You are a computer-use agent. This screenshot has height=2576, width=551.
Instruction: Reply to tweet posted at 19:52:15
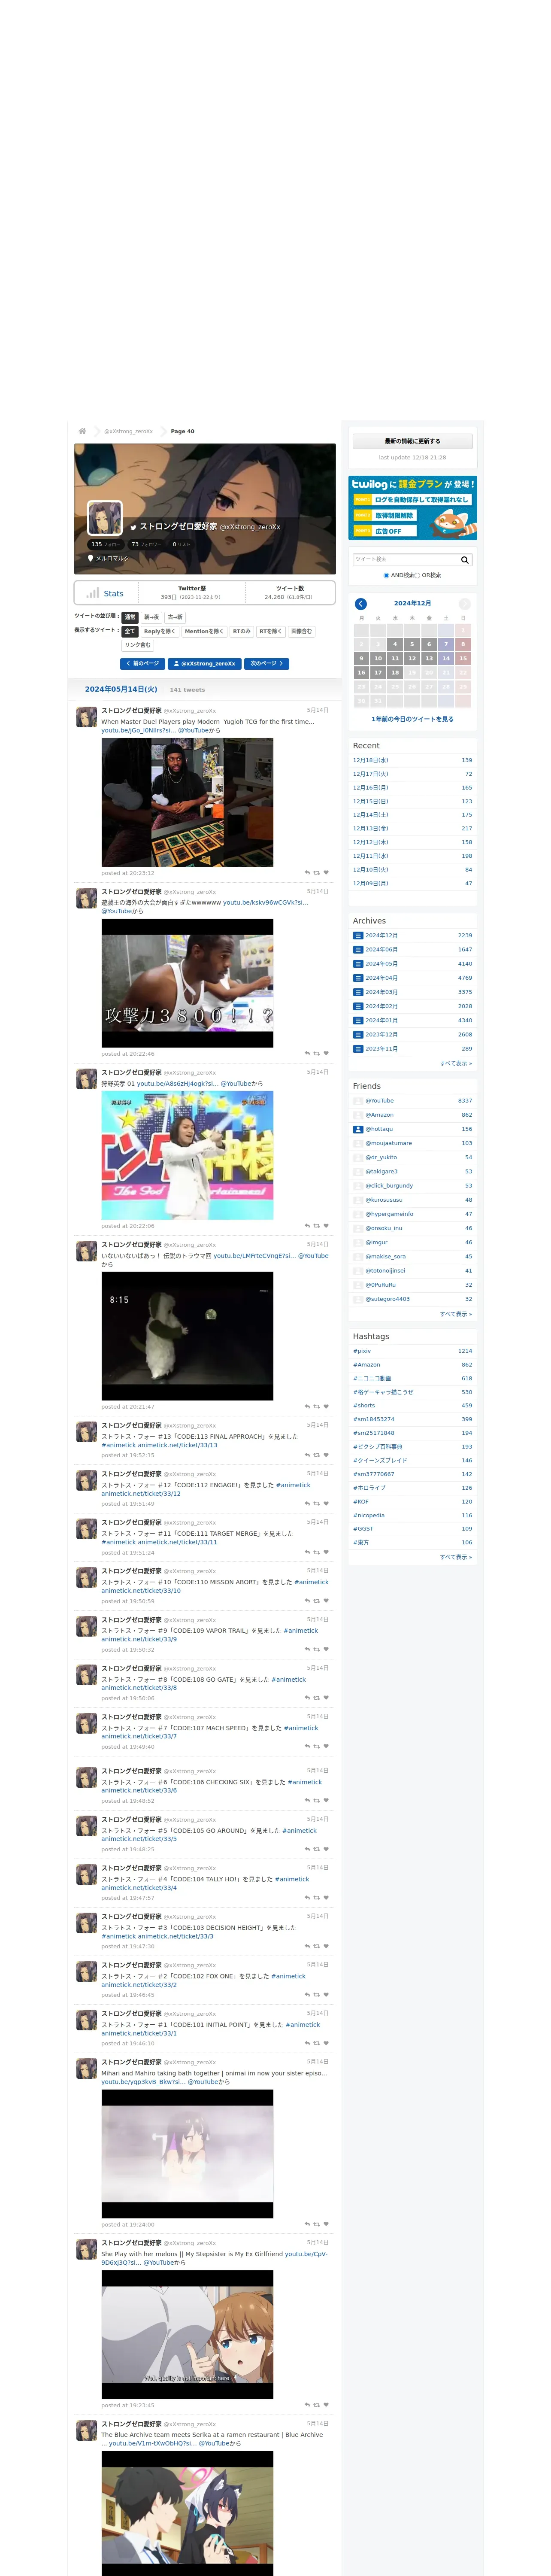tap(307, 1455)
